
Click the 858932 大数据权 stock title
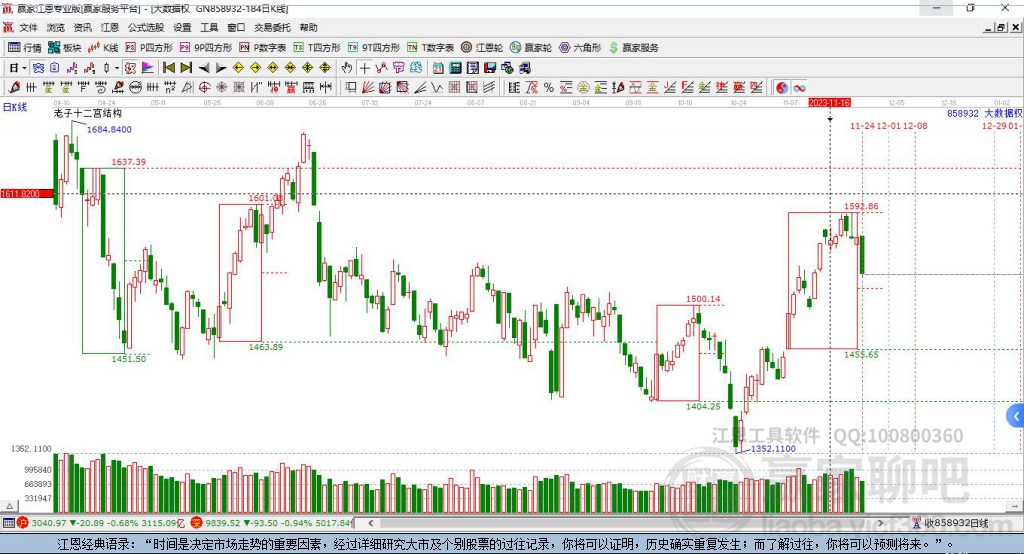coord(985,113)
